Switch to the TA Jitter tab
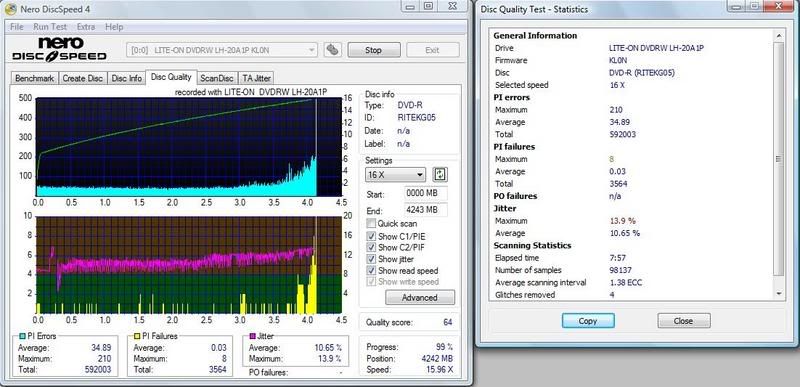The width and height of the screenshot is (800, 387). (x=256, y=78)
